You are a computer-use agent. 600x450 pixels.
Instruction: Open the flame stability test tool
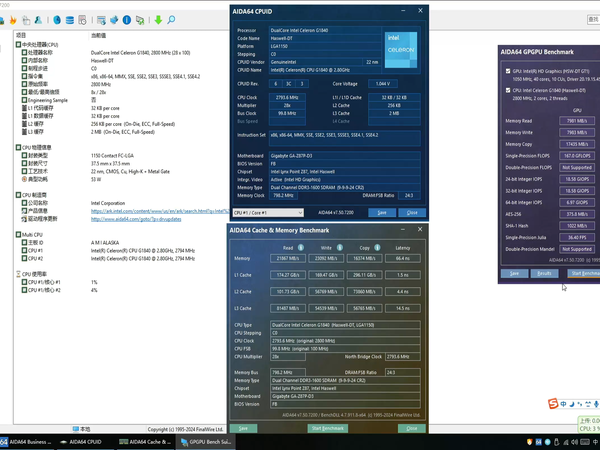(13, 20)
